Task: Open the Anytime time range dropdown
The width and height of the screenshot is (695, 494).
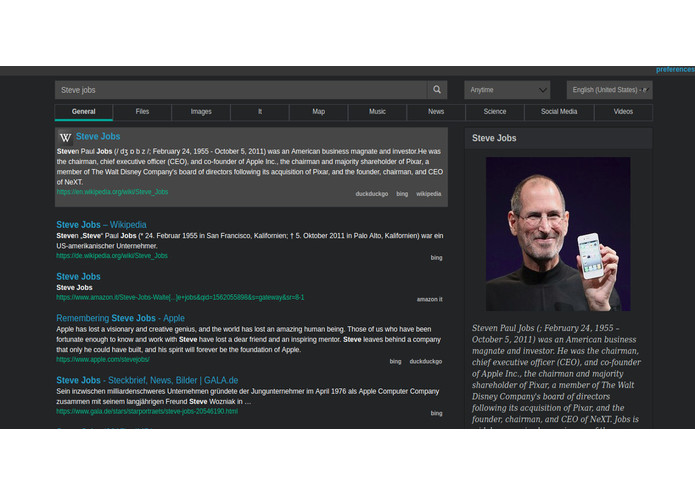Action: click(x=507, y=90)
